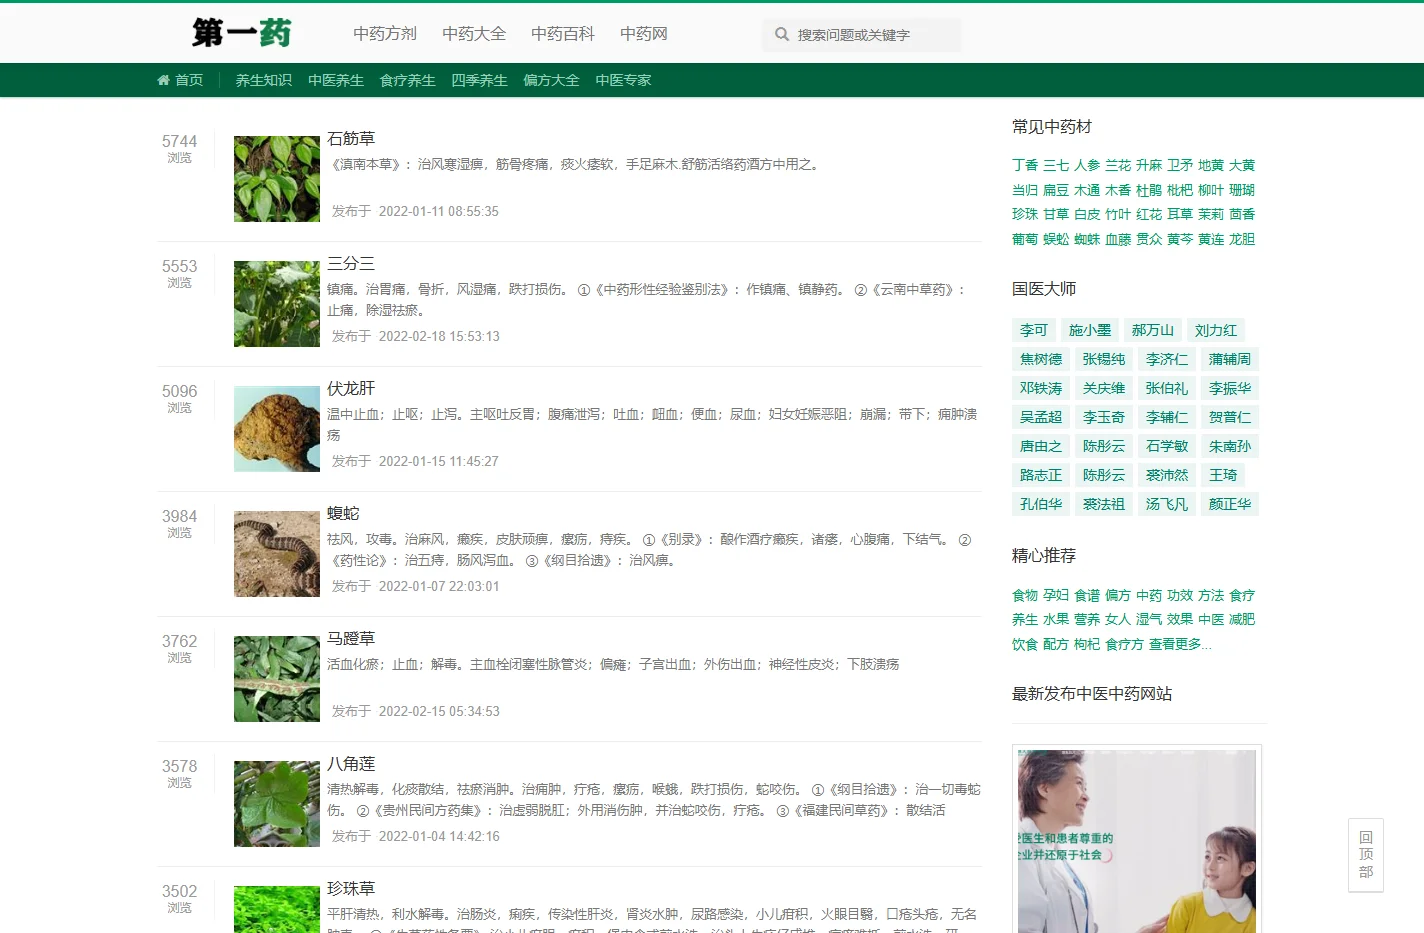Viewport: 1424px width, 933px height.
Task: Open the doctor banner image in sidebar
Action: click(1137, 840)
